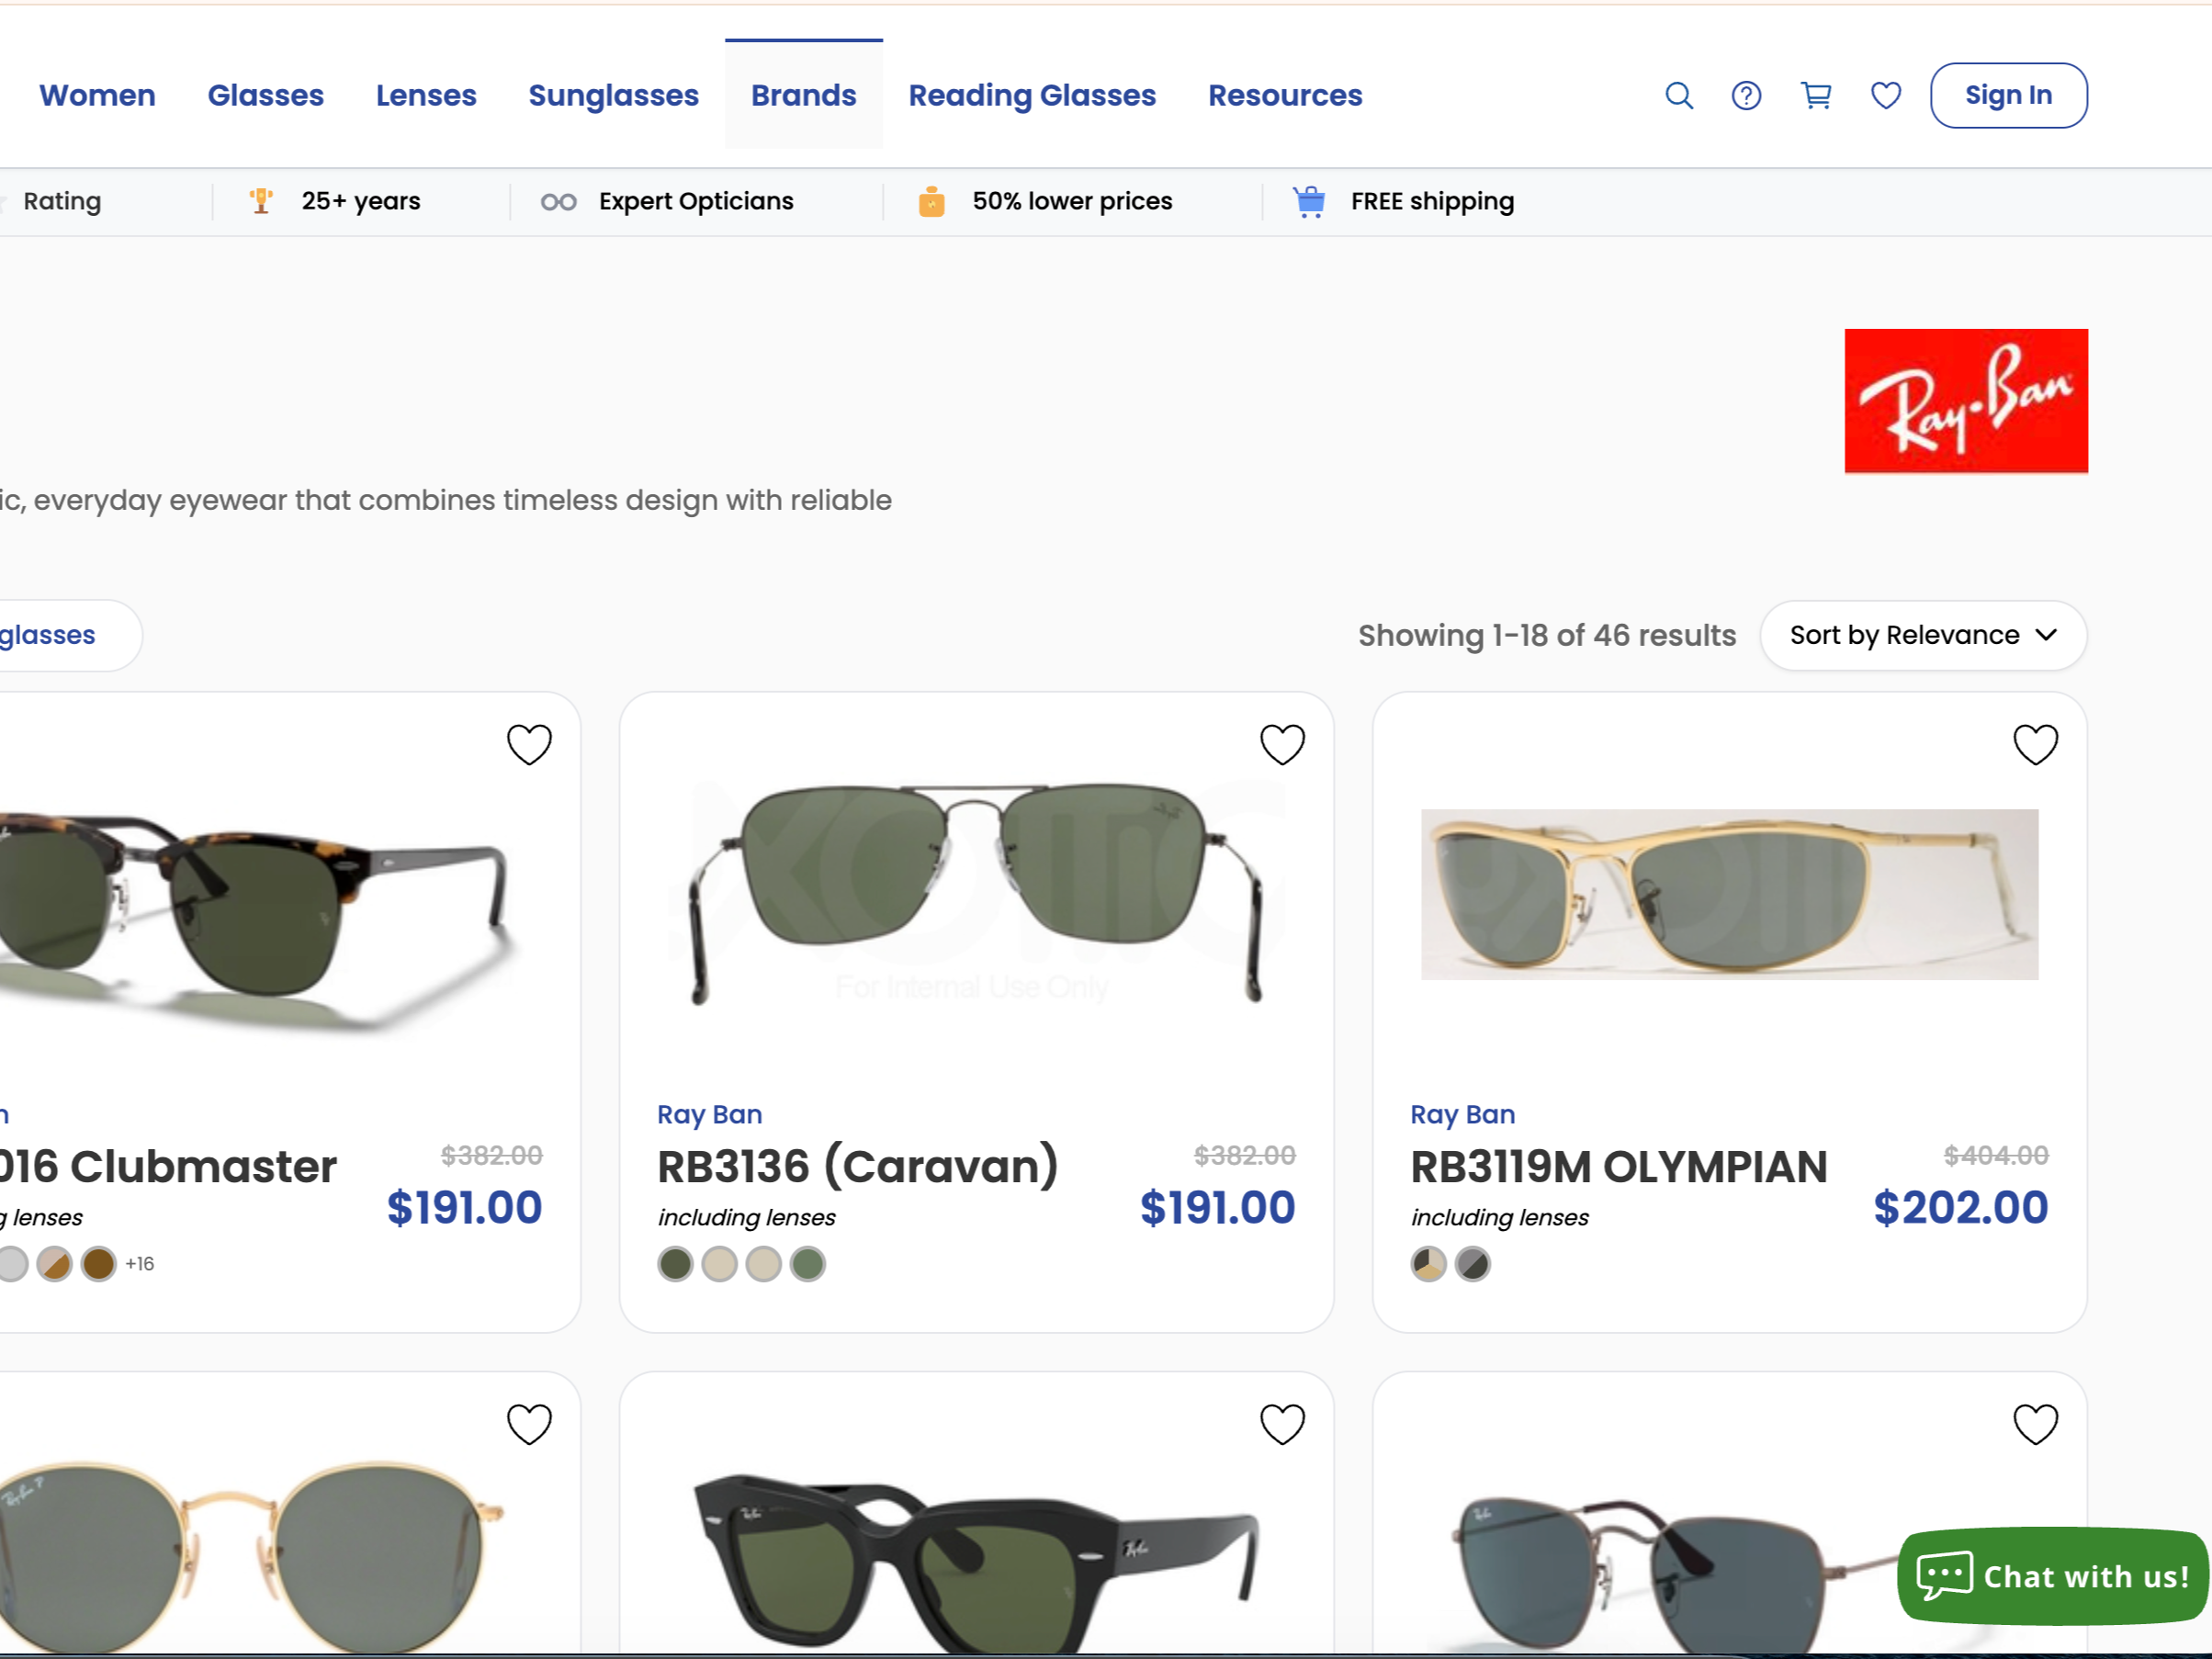Open the wishlist heart in header
The width and height of the screenshot is (2212, 1659).
[1886, 96]
